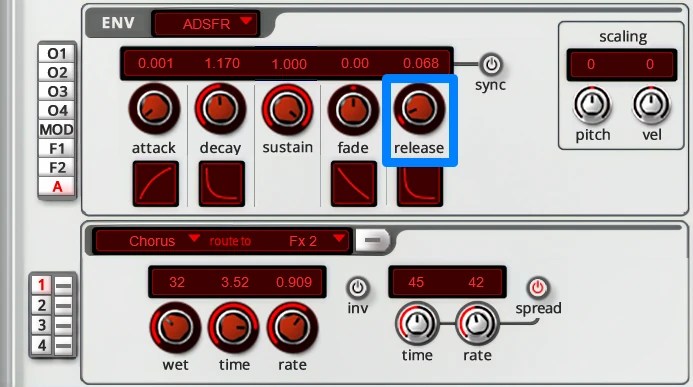Click the scaling vel knob
Screen dimensions: 693x387
tap(651, 105)
